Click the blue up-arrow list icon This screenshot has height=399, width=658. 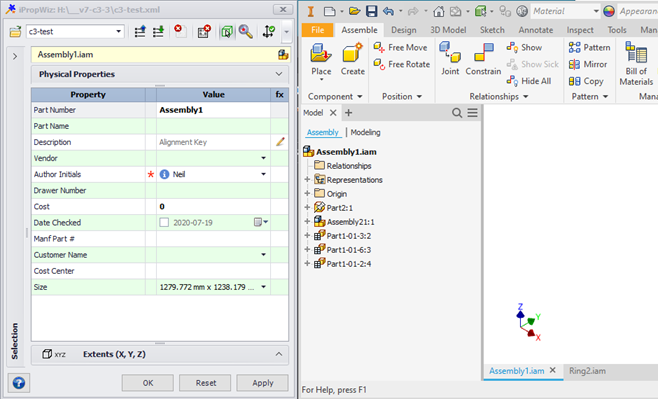pyautogui.click(x=140, y=31)
